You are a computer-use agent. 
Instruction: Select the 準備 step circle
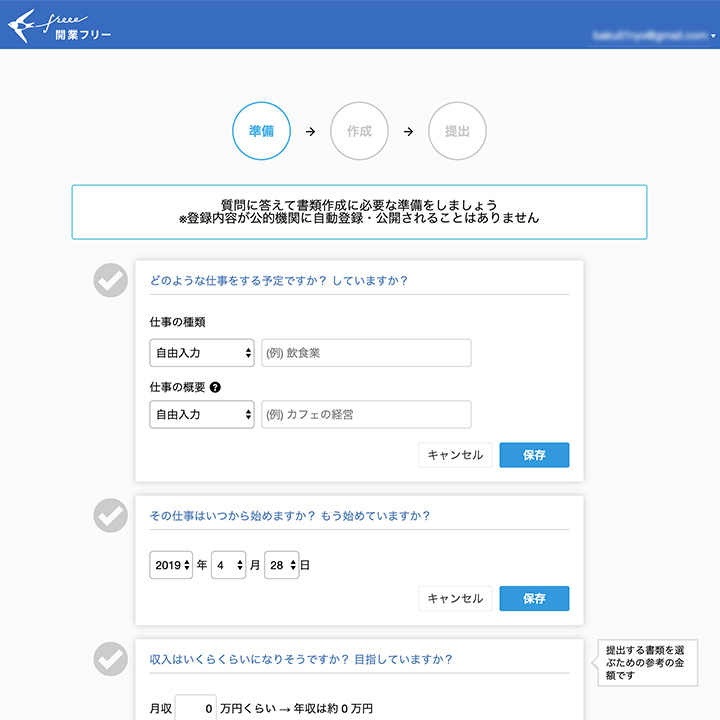click(261, 131)
